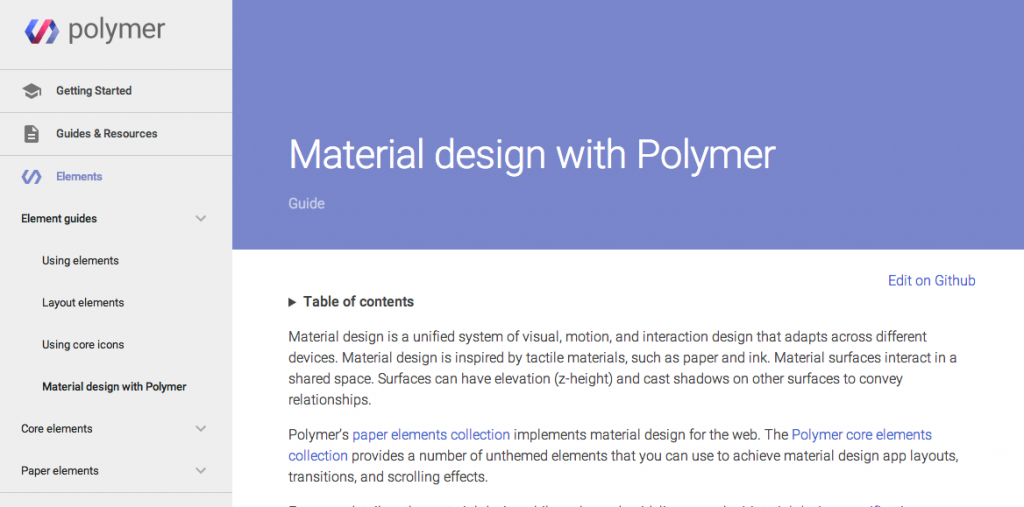Expand the Core elements chevron
This screenshot has height=507, width=1024.
click(x=201, y=429)
